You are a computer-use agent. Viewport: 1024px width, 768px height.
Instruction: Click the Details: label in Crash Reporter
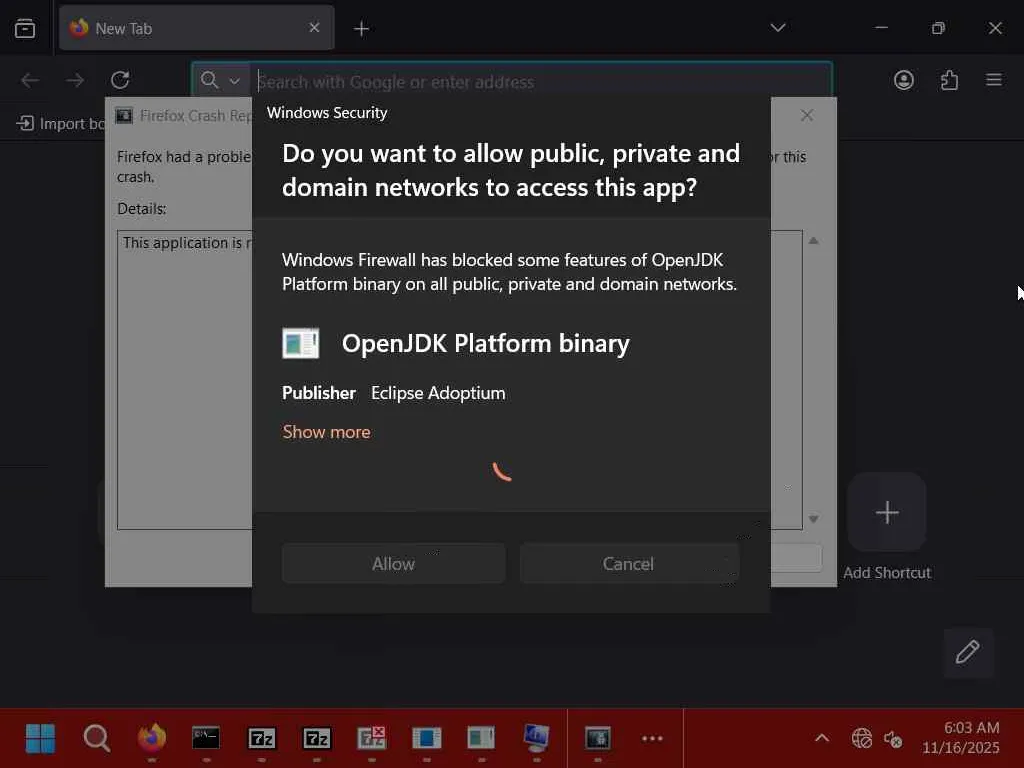click(142, 209)
